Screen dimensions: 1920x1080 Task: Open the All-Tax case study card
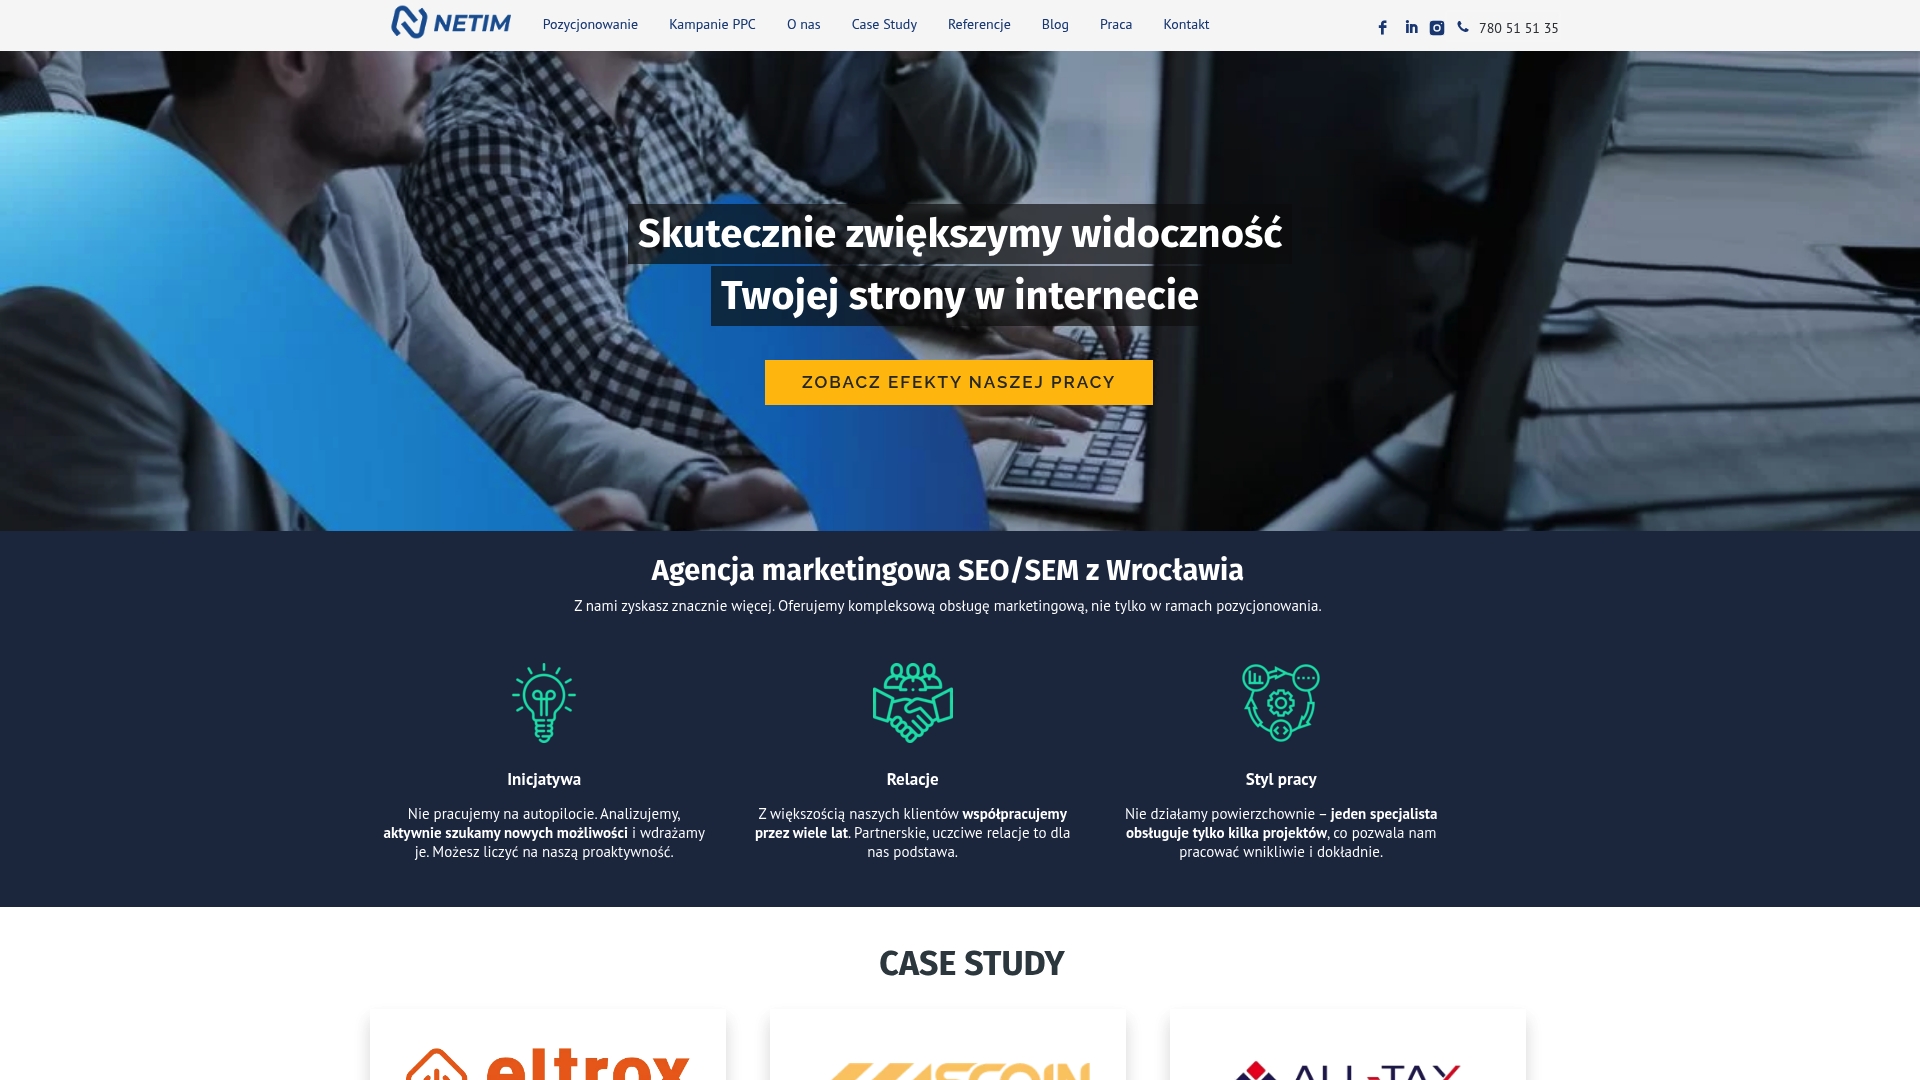pyautogui.click(x=1348, y=1045)
